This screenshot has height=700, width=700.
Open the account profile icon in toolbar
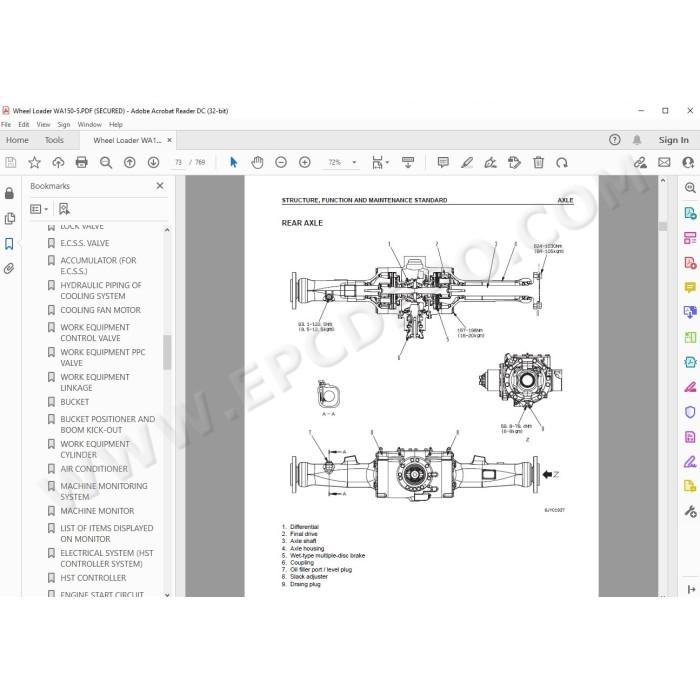pyautogui.click(x=688, y=162)
